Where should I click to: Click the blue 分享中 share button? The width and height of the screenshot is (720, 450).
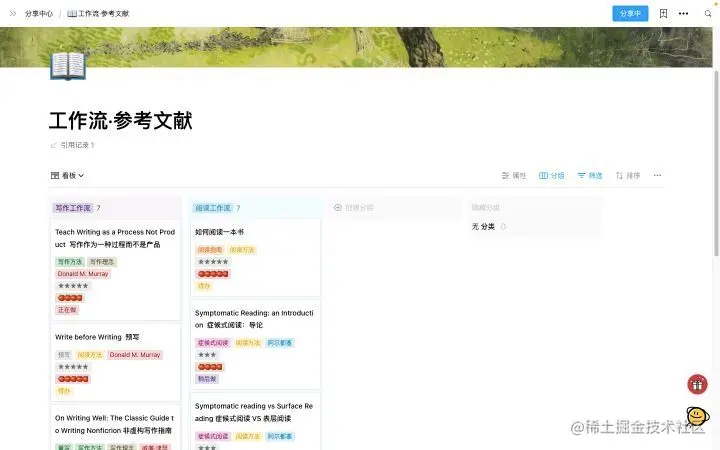coord(630,14)
